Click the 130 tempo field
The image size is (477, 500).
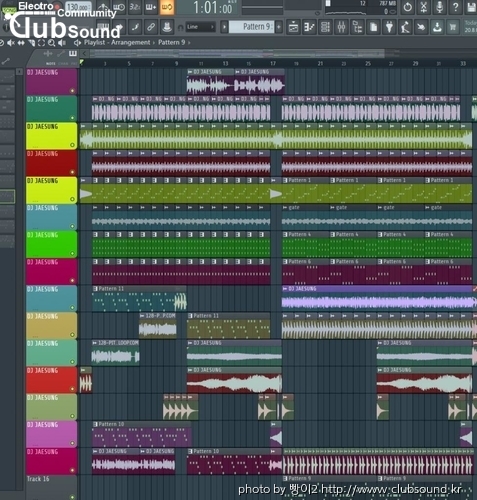pos(78,7)
